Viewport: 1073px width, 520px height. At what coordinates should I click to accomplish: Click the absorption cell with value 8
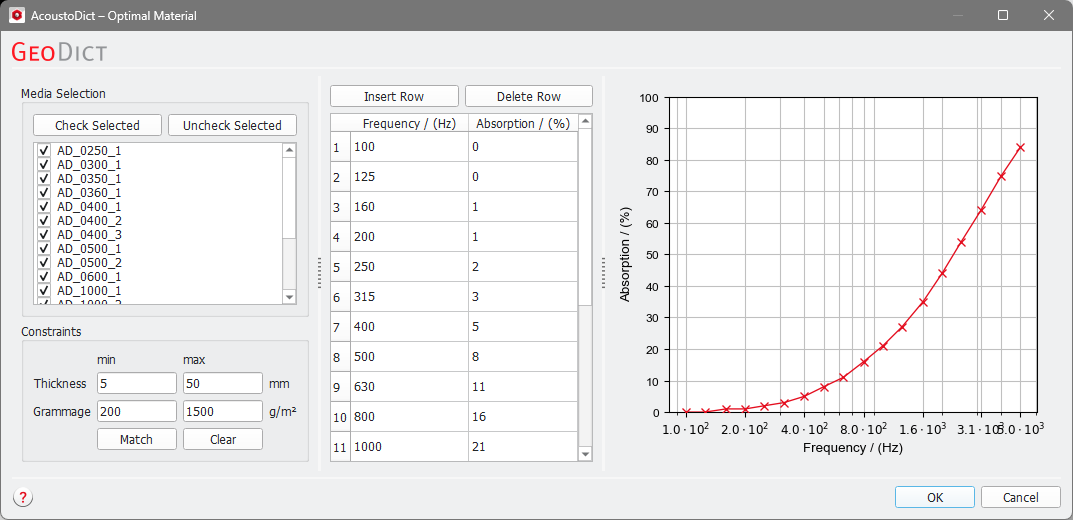pos(523,357)
